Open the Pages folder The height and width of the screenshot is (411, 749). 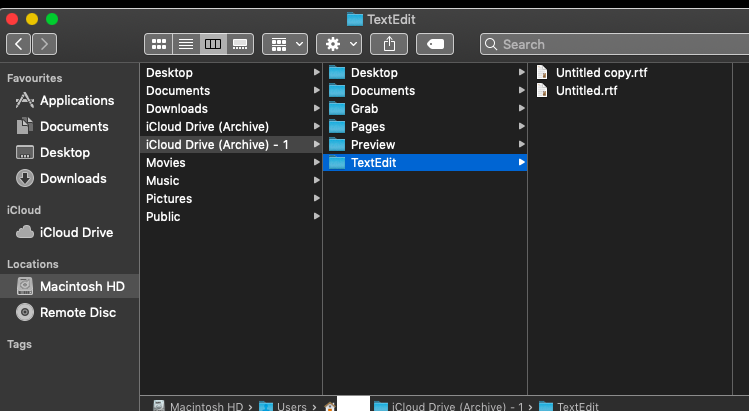[425, 127]
